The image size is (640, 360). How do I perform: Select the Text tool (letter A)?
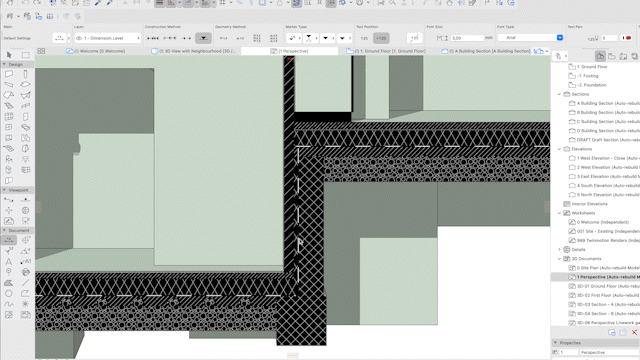click(9, 261)
